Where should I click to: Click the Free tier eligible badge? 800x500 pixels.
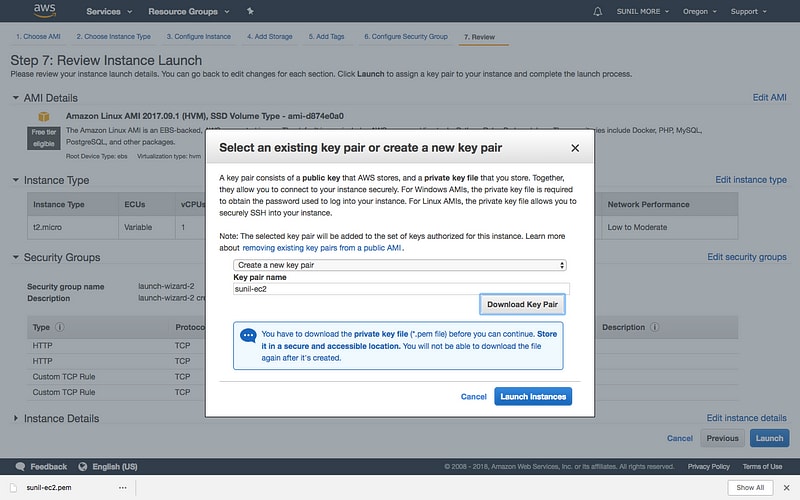pyautogui.click(x=44, y=138)
